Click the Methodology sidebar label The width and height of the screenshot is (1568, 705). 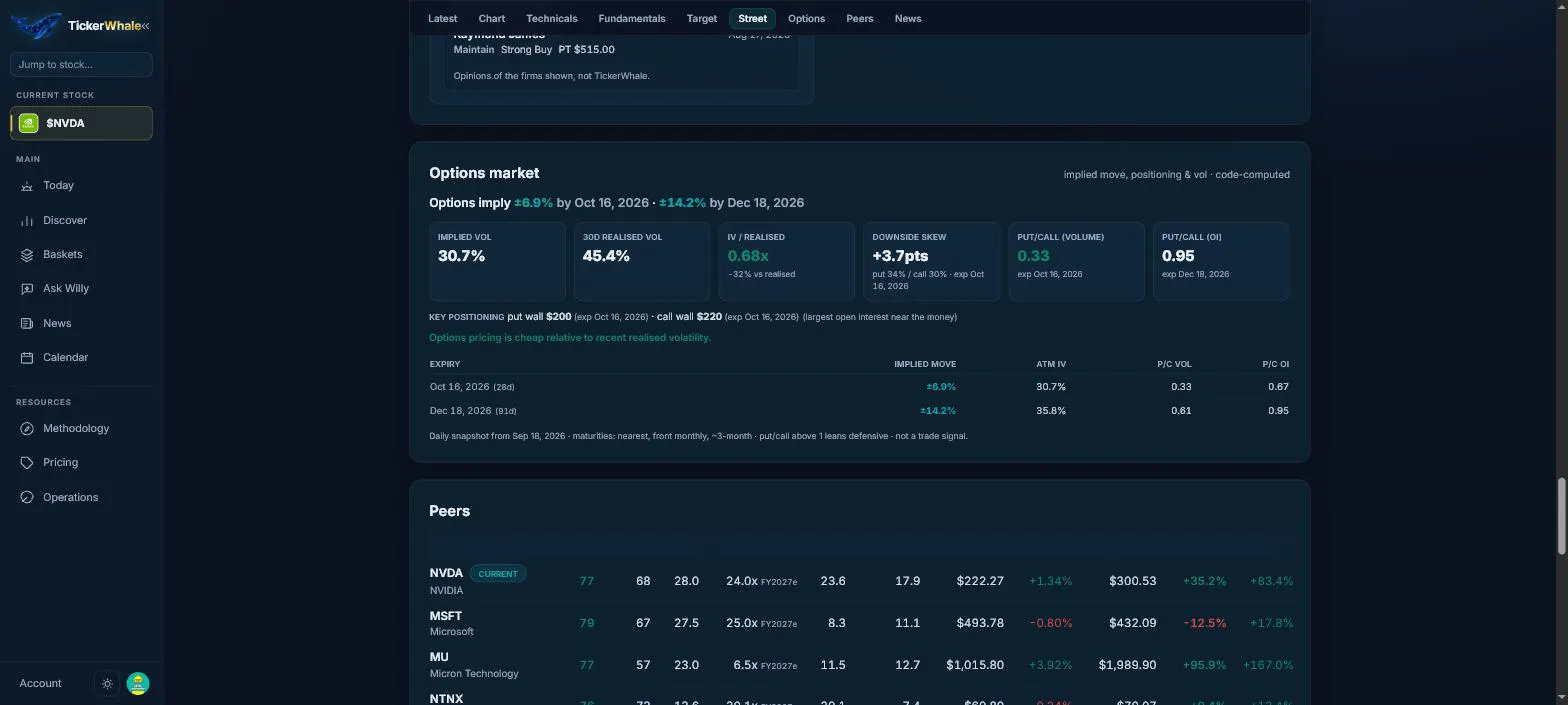point(76,429)
